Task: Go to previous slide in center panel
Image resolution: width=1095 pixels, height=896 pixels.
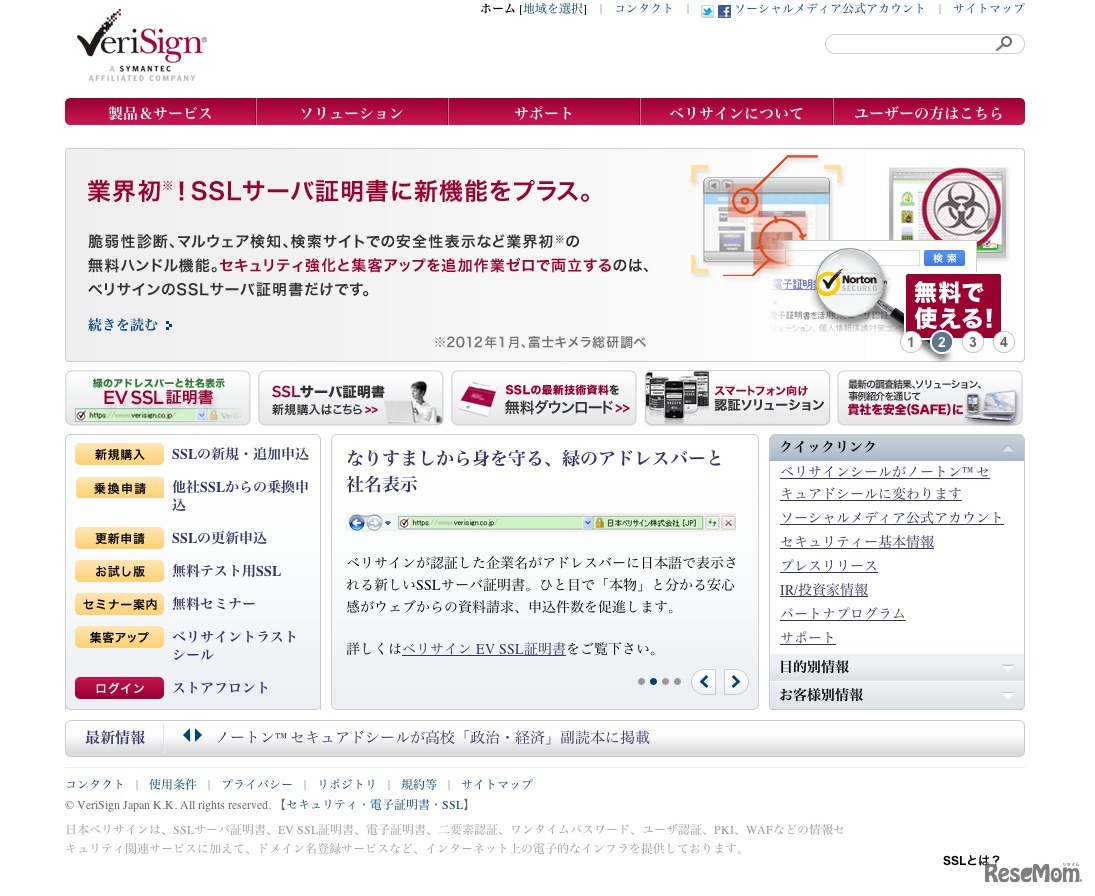Action: coord(704,681)
